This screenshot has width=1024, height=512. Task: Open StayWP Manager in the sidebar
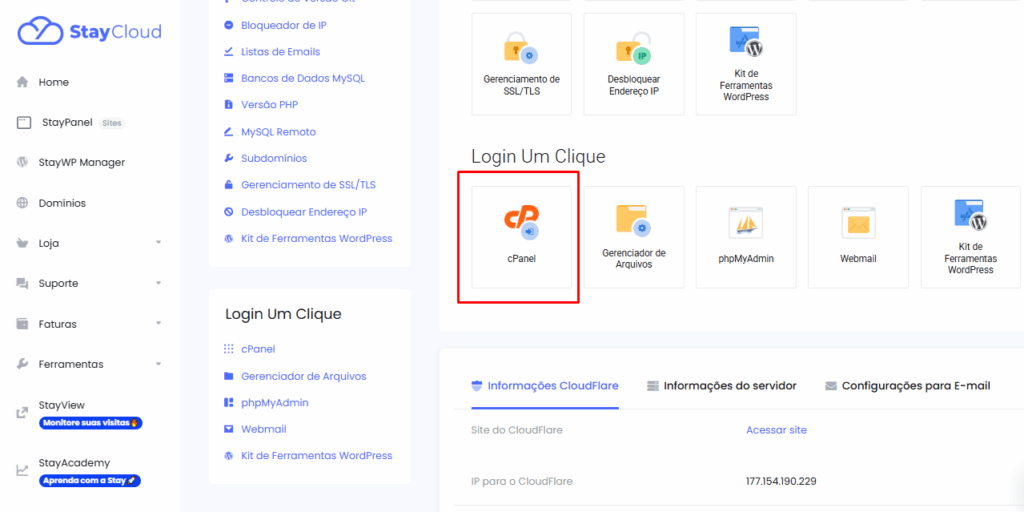tap(81, 162)
